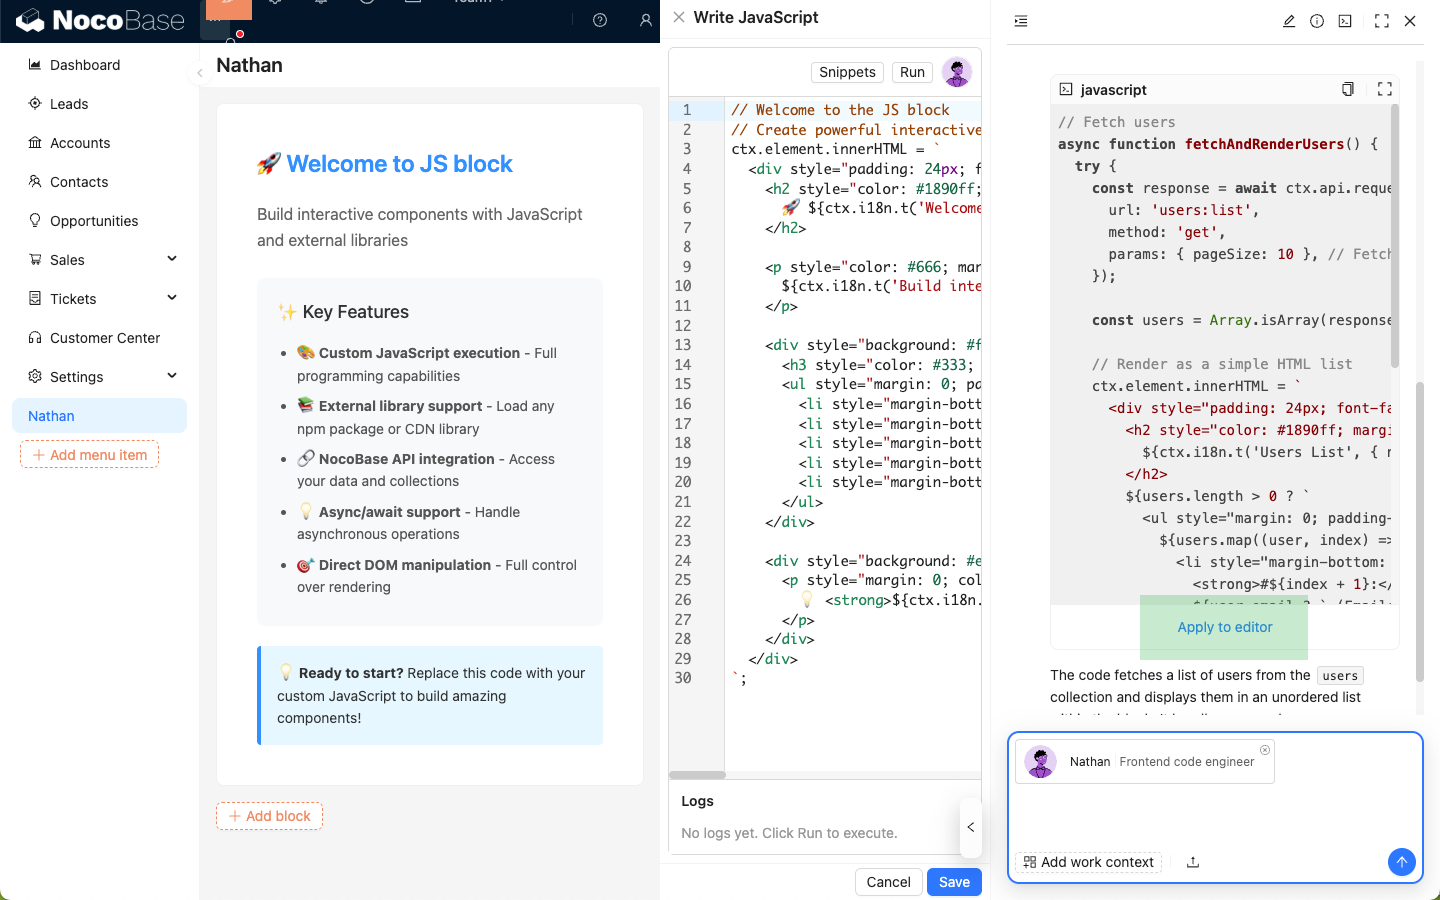
Task: Open the code terminal icon in chat header
Action: 1345,21
